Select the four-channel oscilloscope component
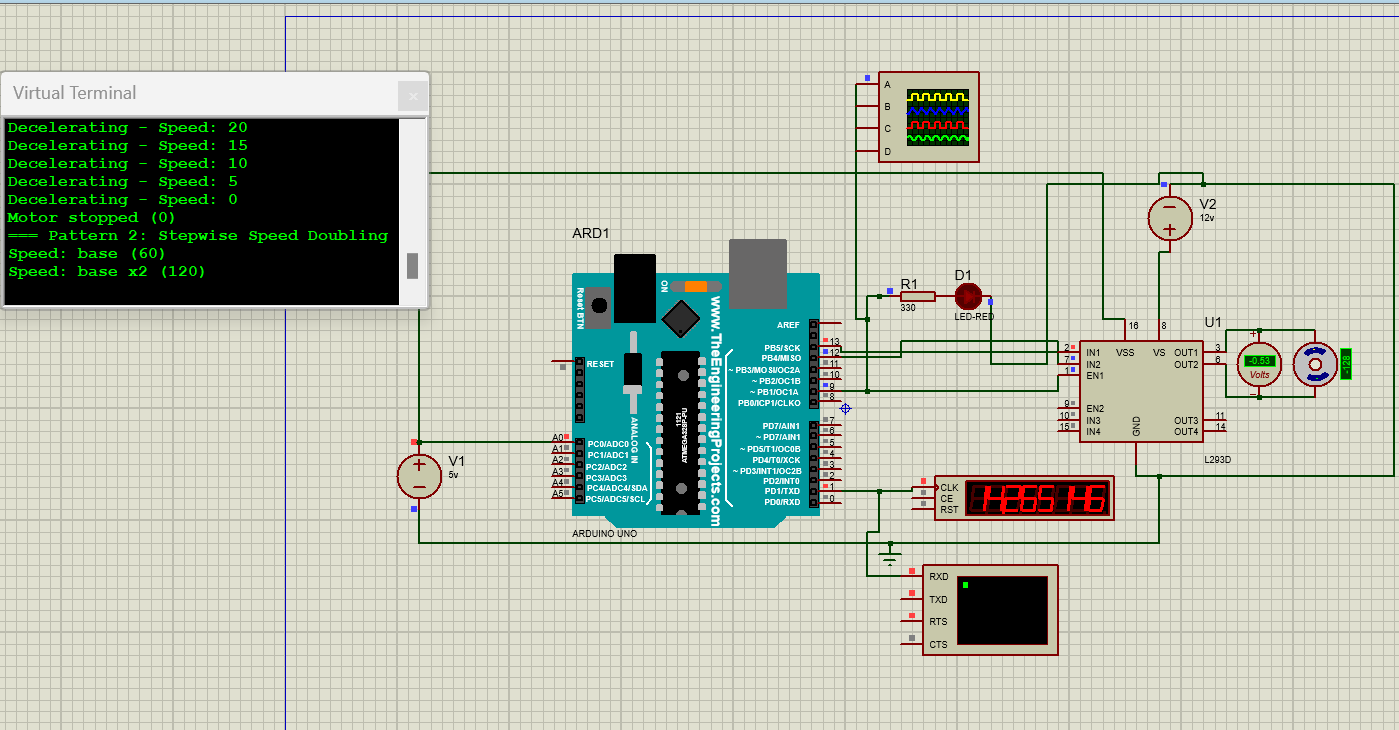The width and height of the screenshot is (1399, 730). pyautogui.click(x=928, y=116)
